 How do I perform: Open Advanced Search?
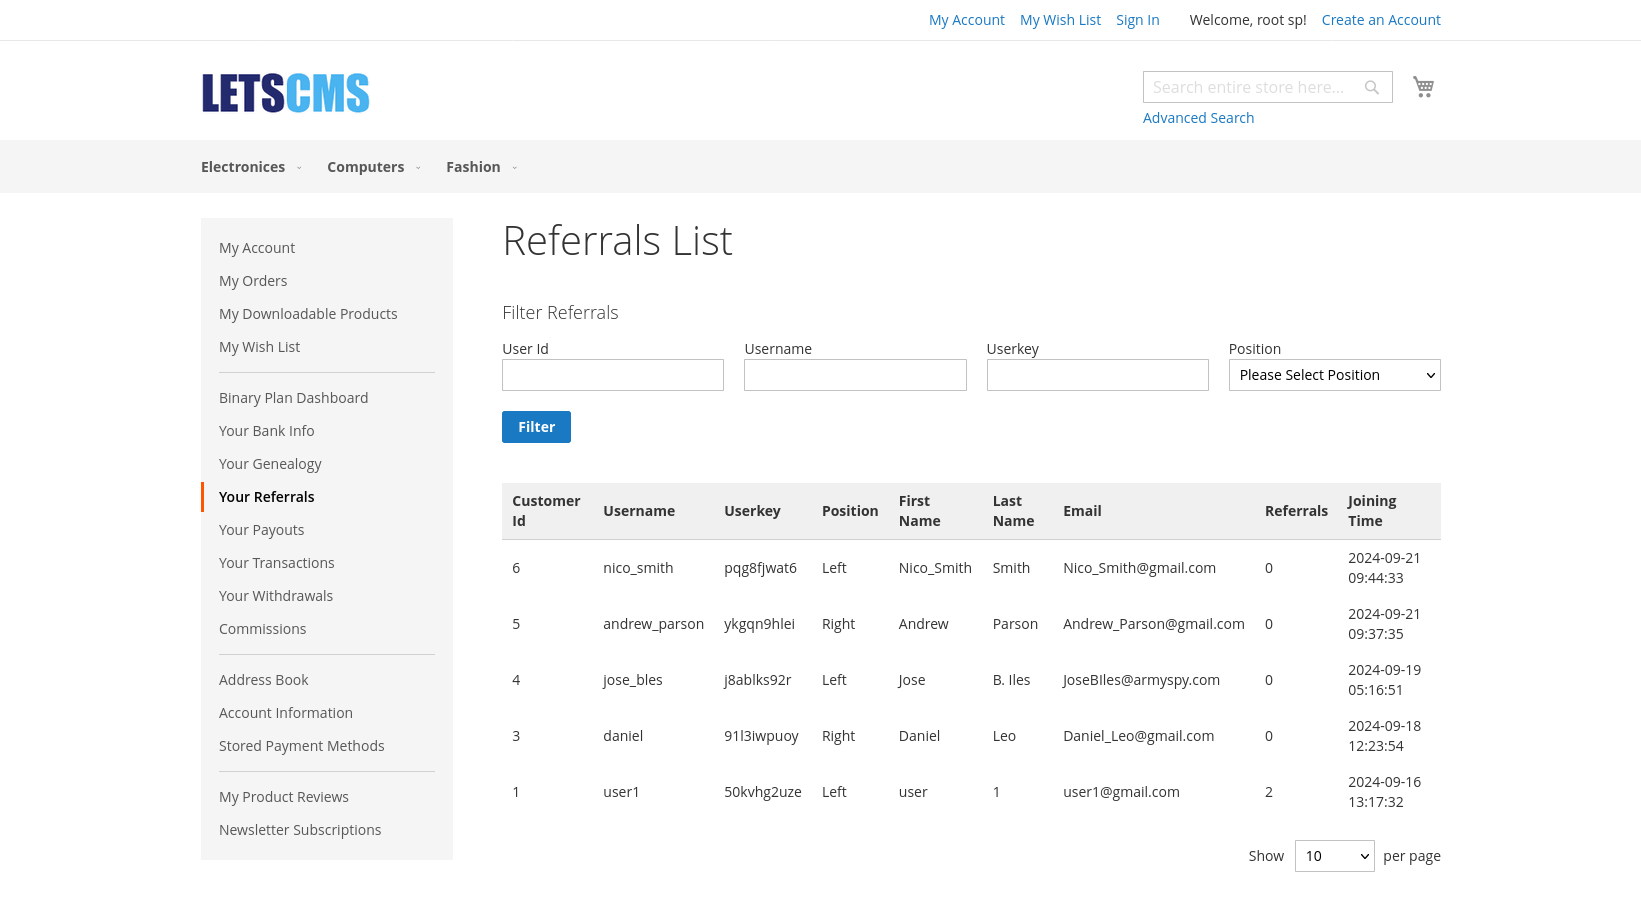pyautogui.click(x=1198, y=117)
